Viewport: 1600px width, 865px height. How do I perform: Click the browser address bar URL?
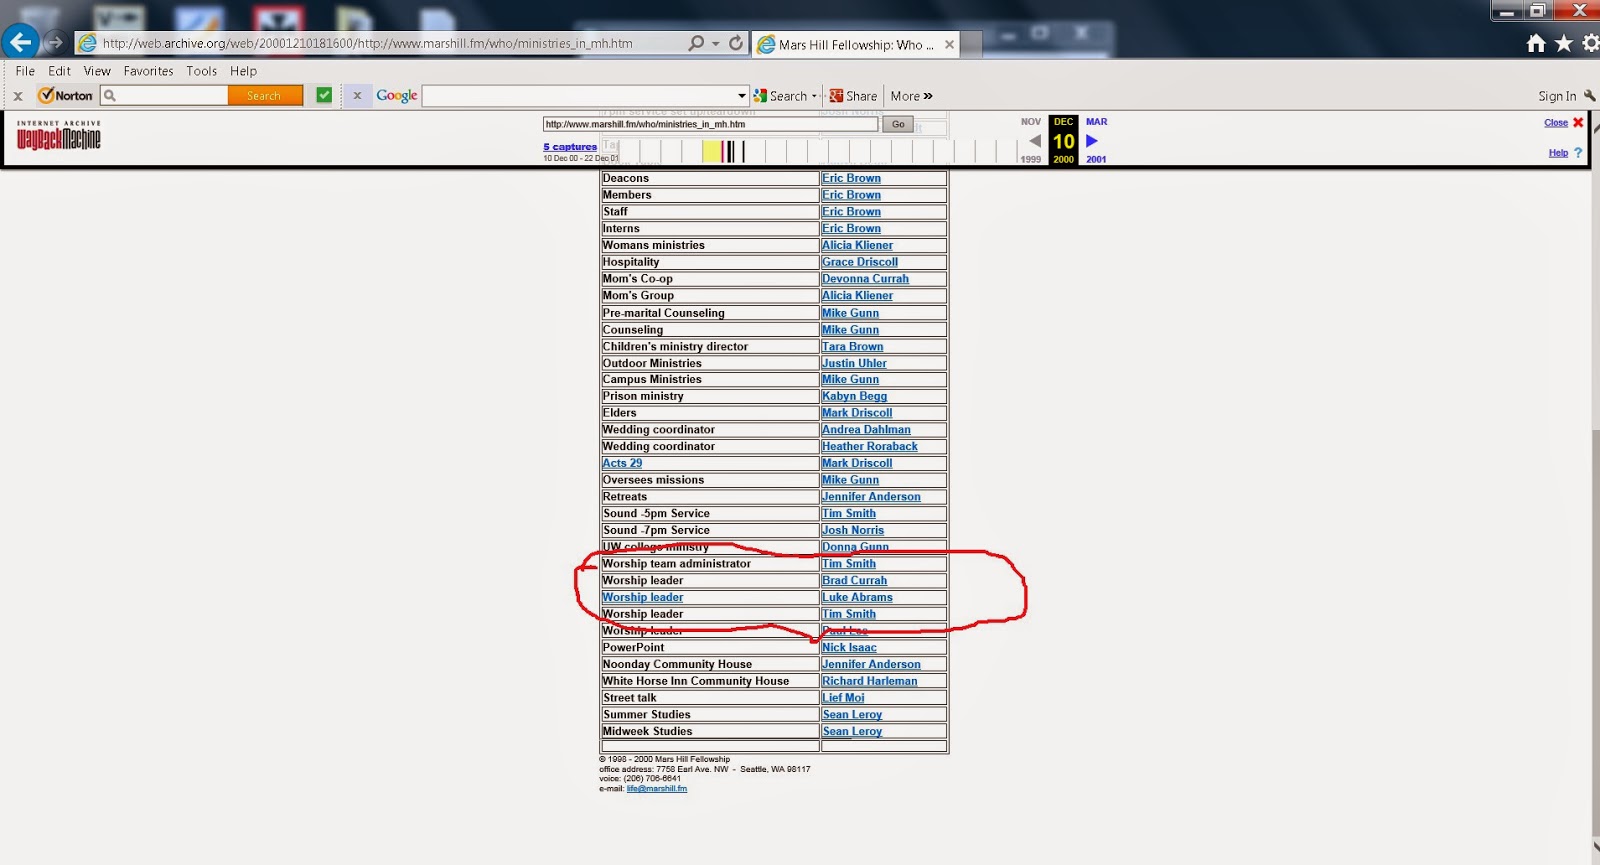click(x=367, y=44)
